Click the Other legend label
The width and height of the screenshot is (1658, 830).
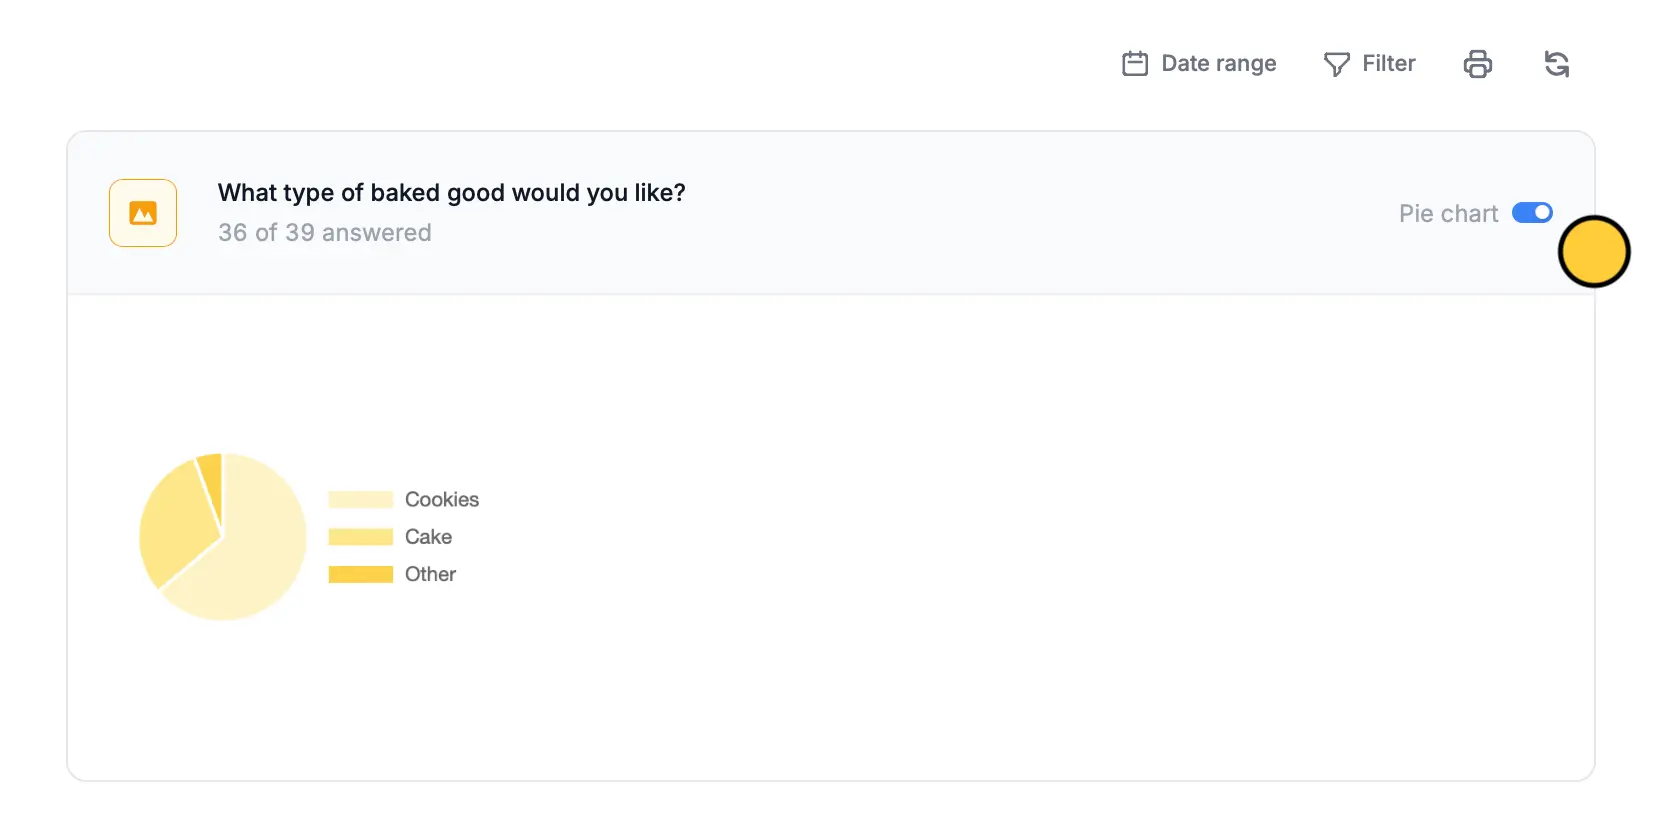click(x=430, y=574)
